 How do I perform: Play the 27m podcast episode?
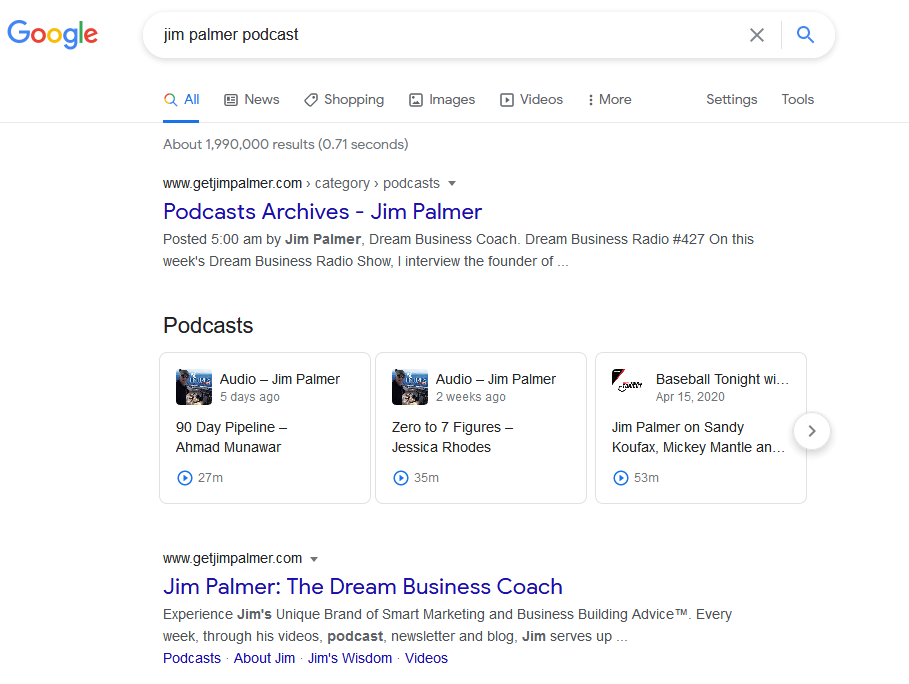184,478
